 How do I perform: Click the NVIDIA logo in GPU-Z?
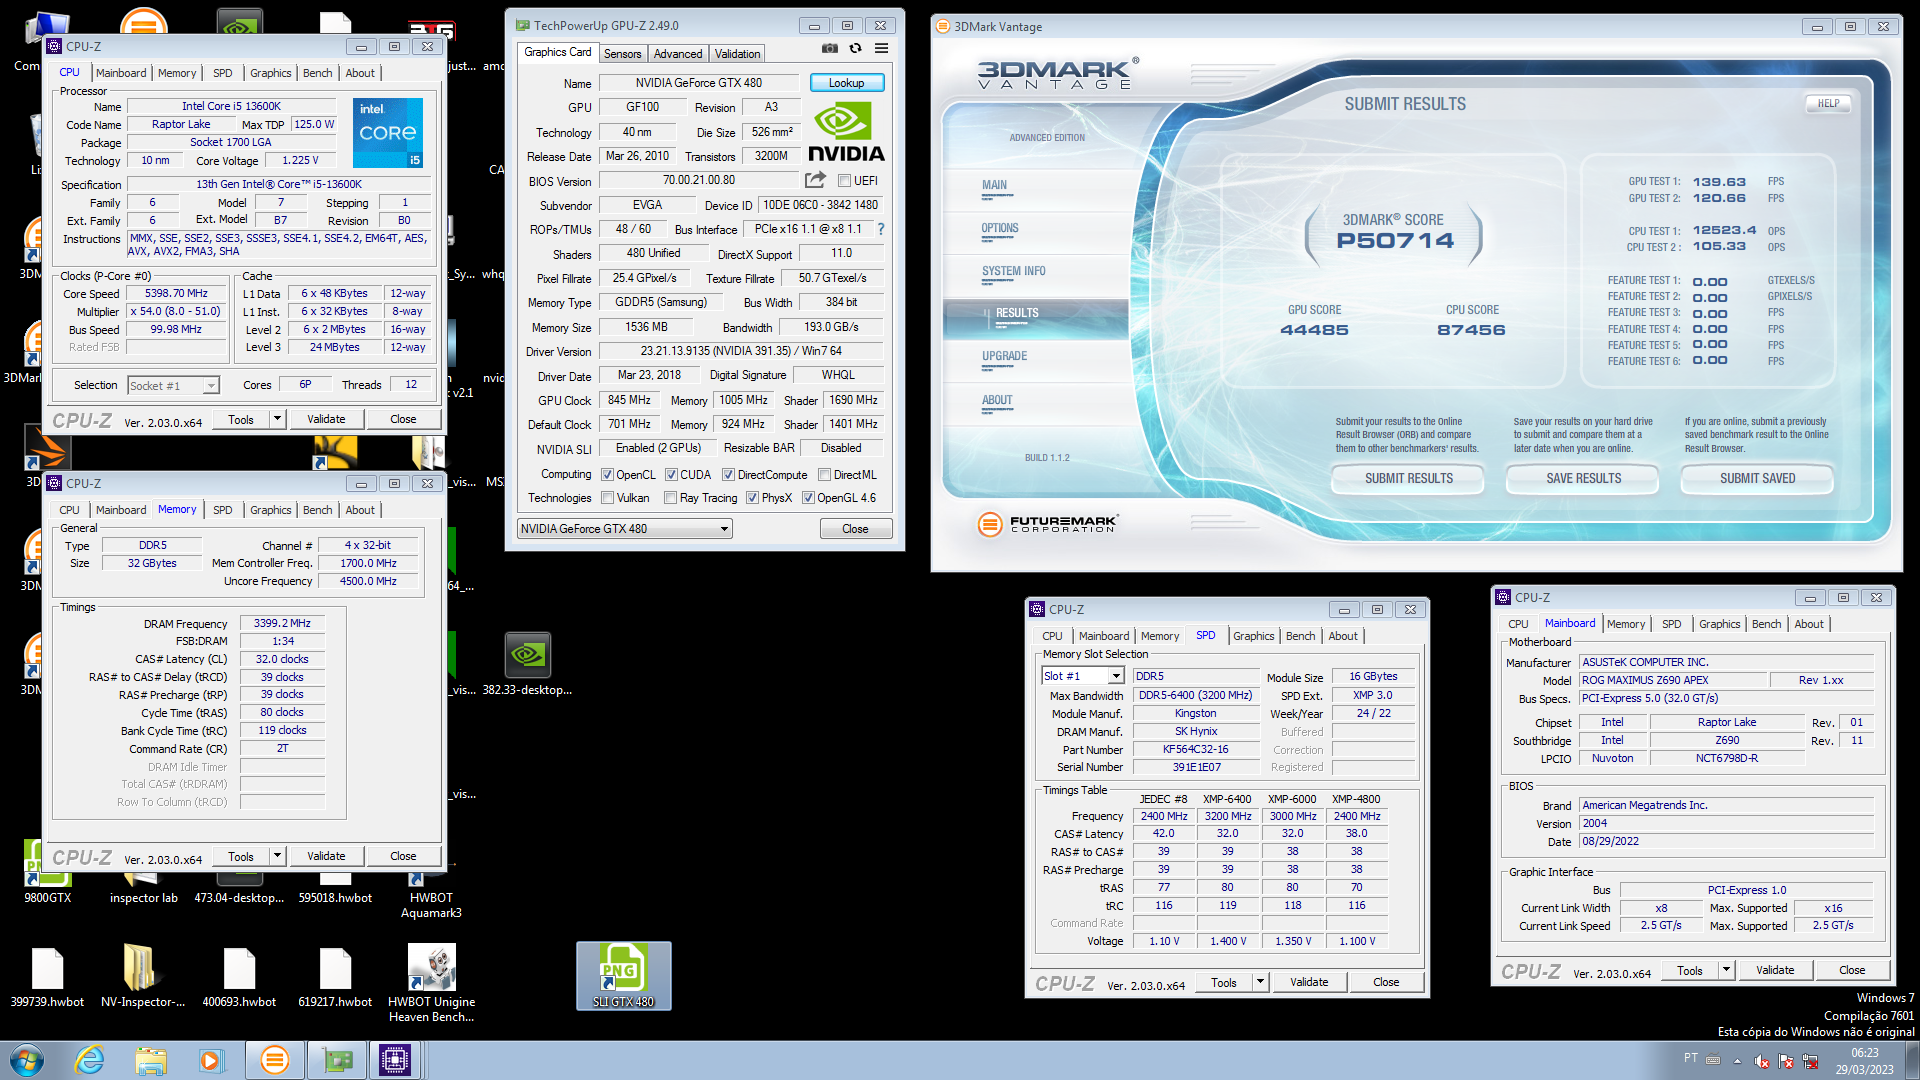846,134
